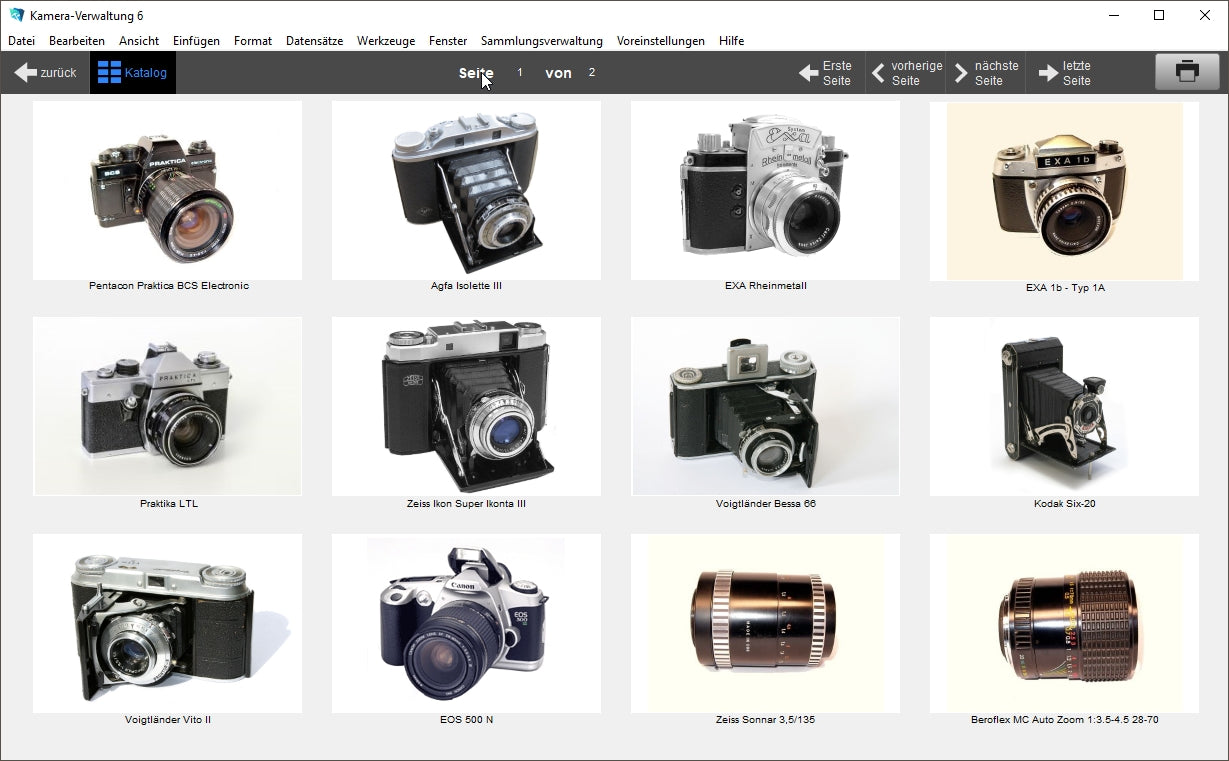Screen dimensions: 1229x761
Task: Go to vorherige Seite chevron
Action: click(x=877, y=73)
